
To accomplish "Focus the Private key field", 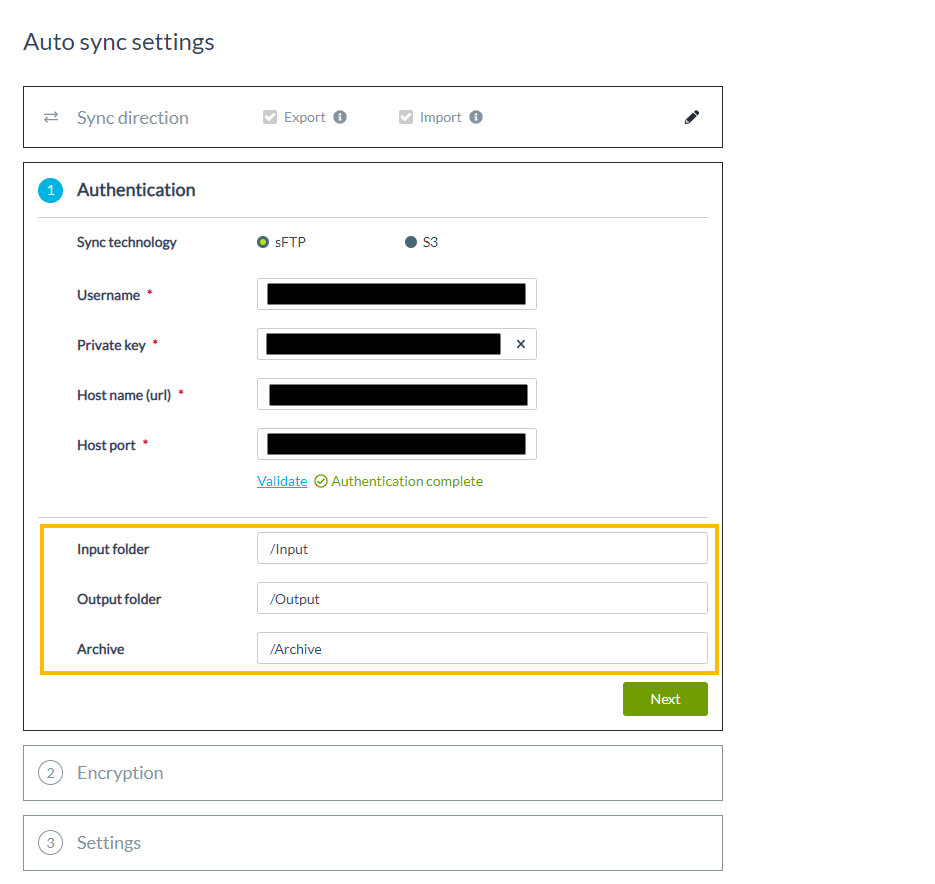I will pos(397,344).
